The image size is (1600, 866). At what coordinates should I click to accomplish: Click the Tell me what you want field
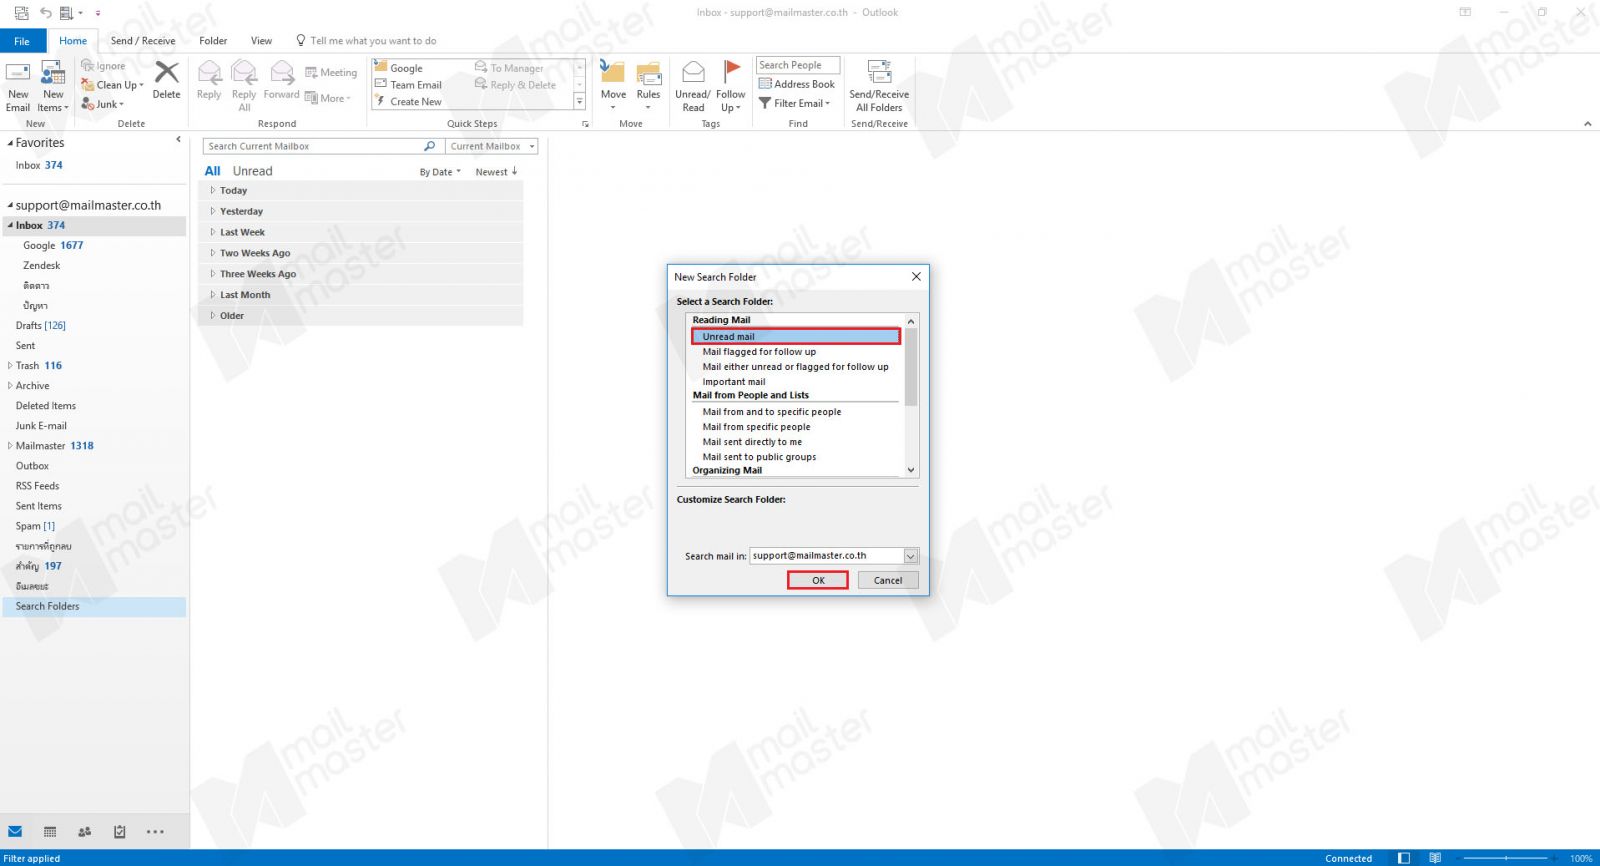coord(373,41)
